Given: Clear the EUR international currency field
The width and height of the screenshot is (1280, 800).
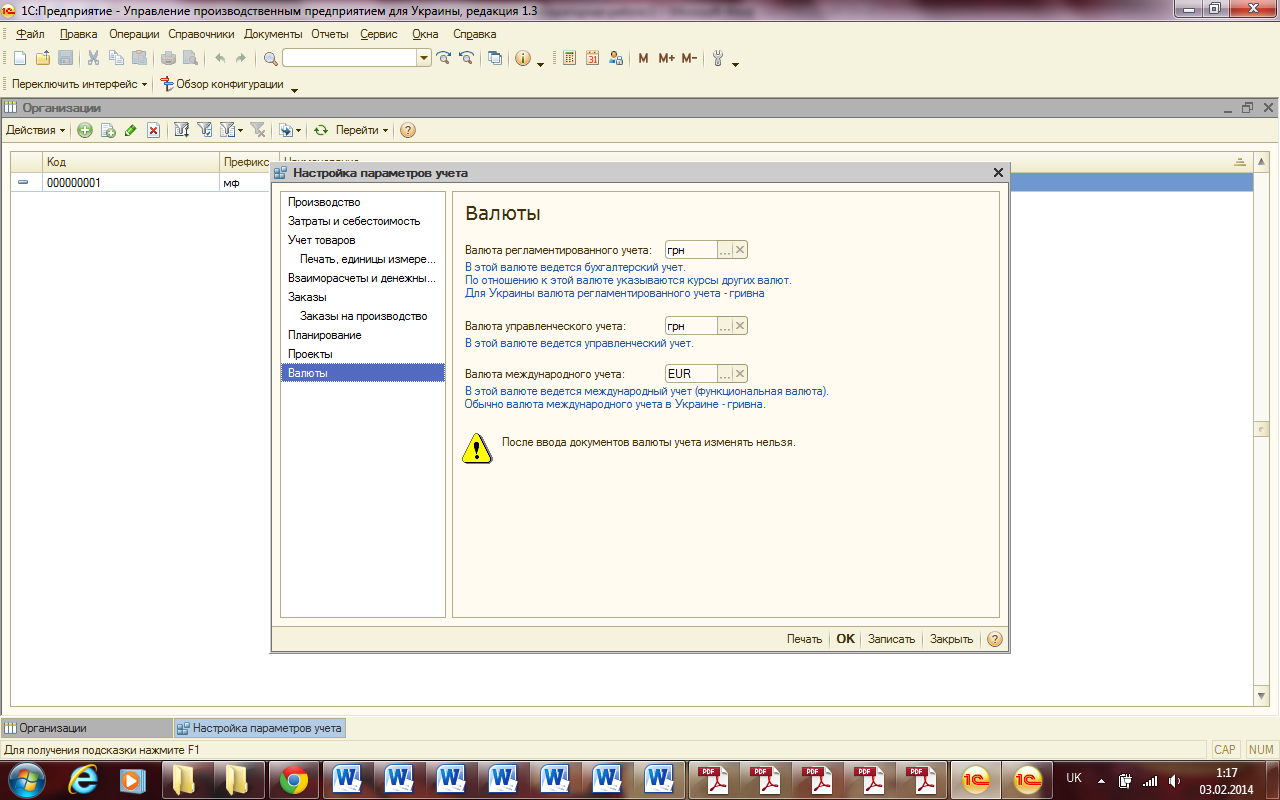Looking at the screenshot, I should pyautogui.click(x=740, y=374).
